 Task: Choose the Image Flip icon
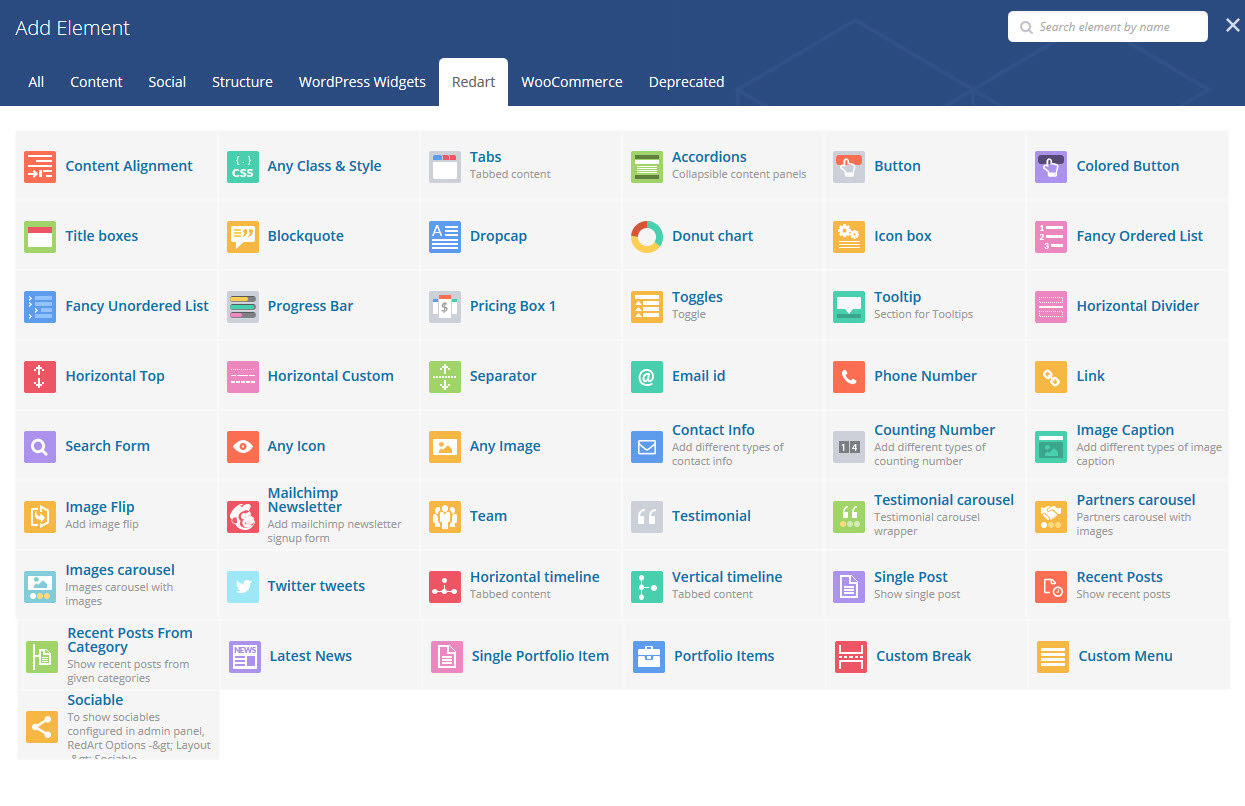[x=40, y=517]
